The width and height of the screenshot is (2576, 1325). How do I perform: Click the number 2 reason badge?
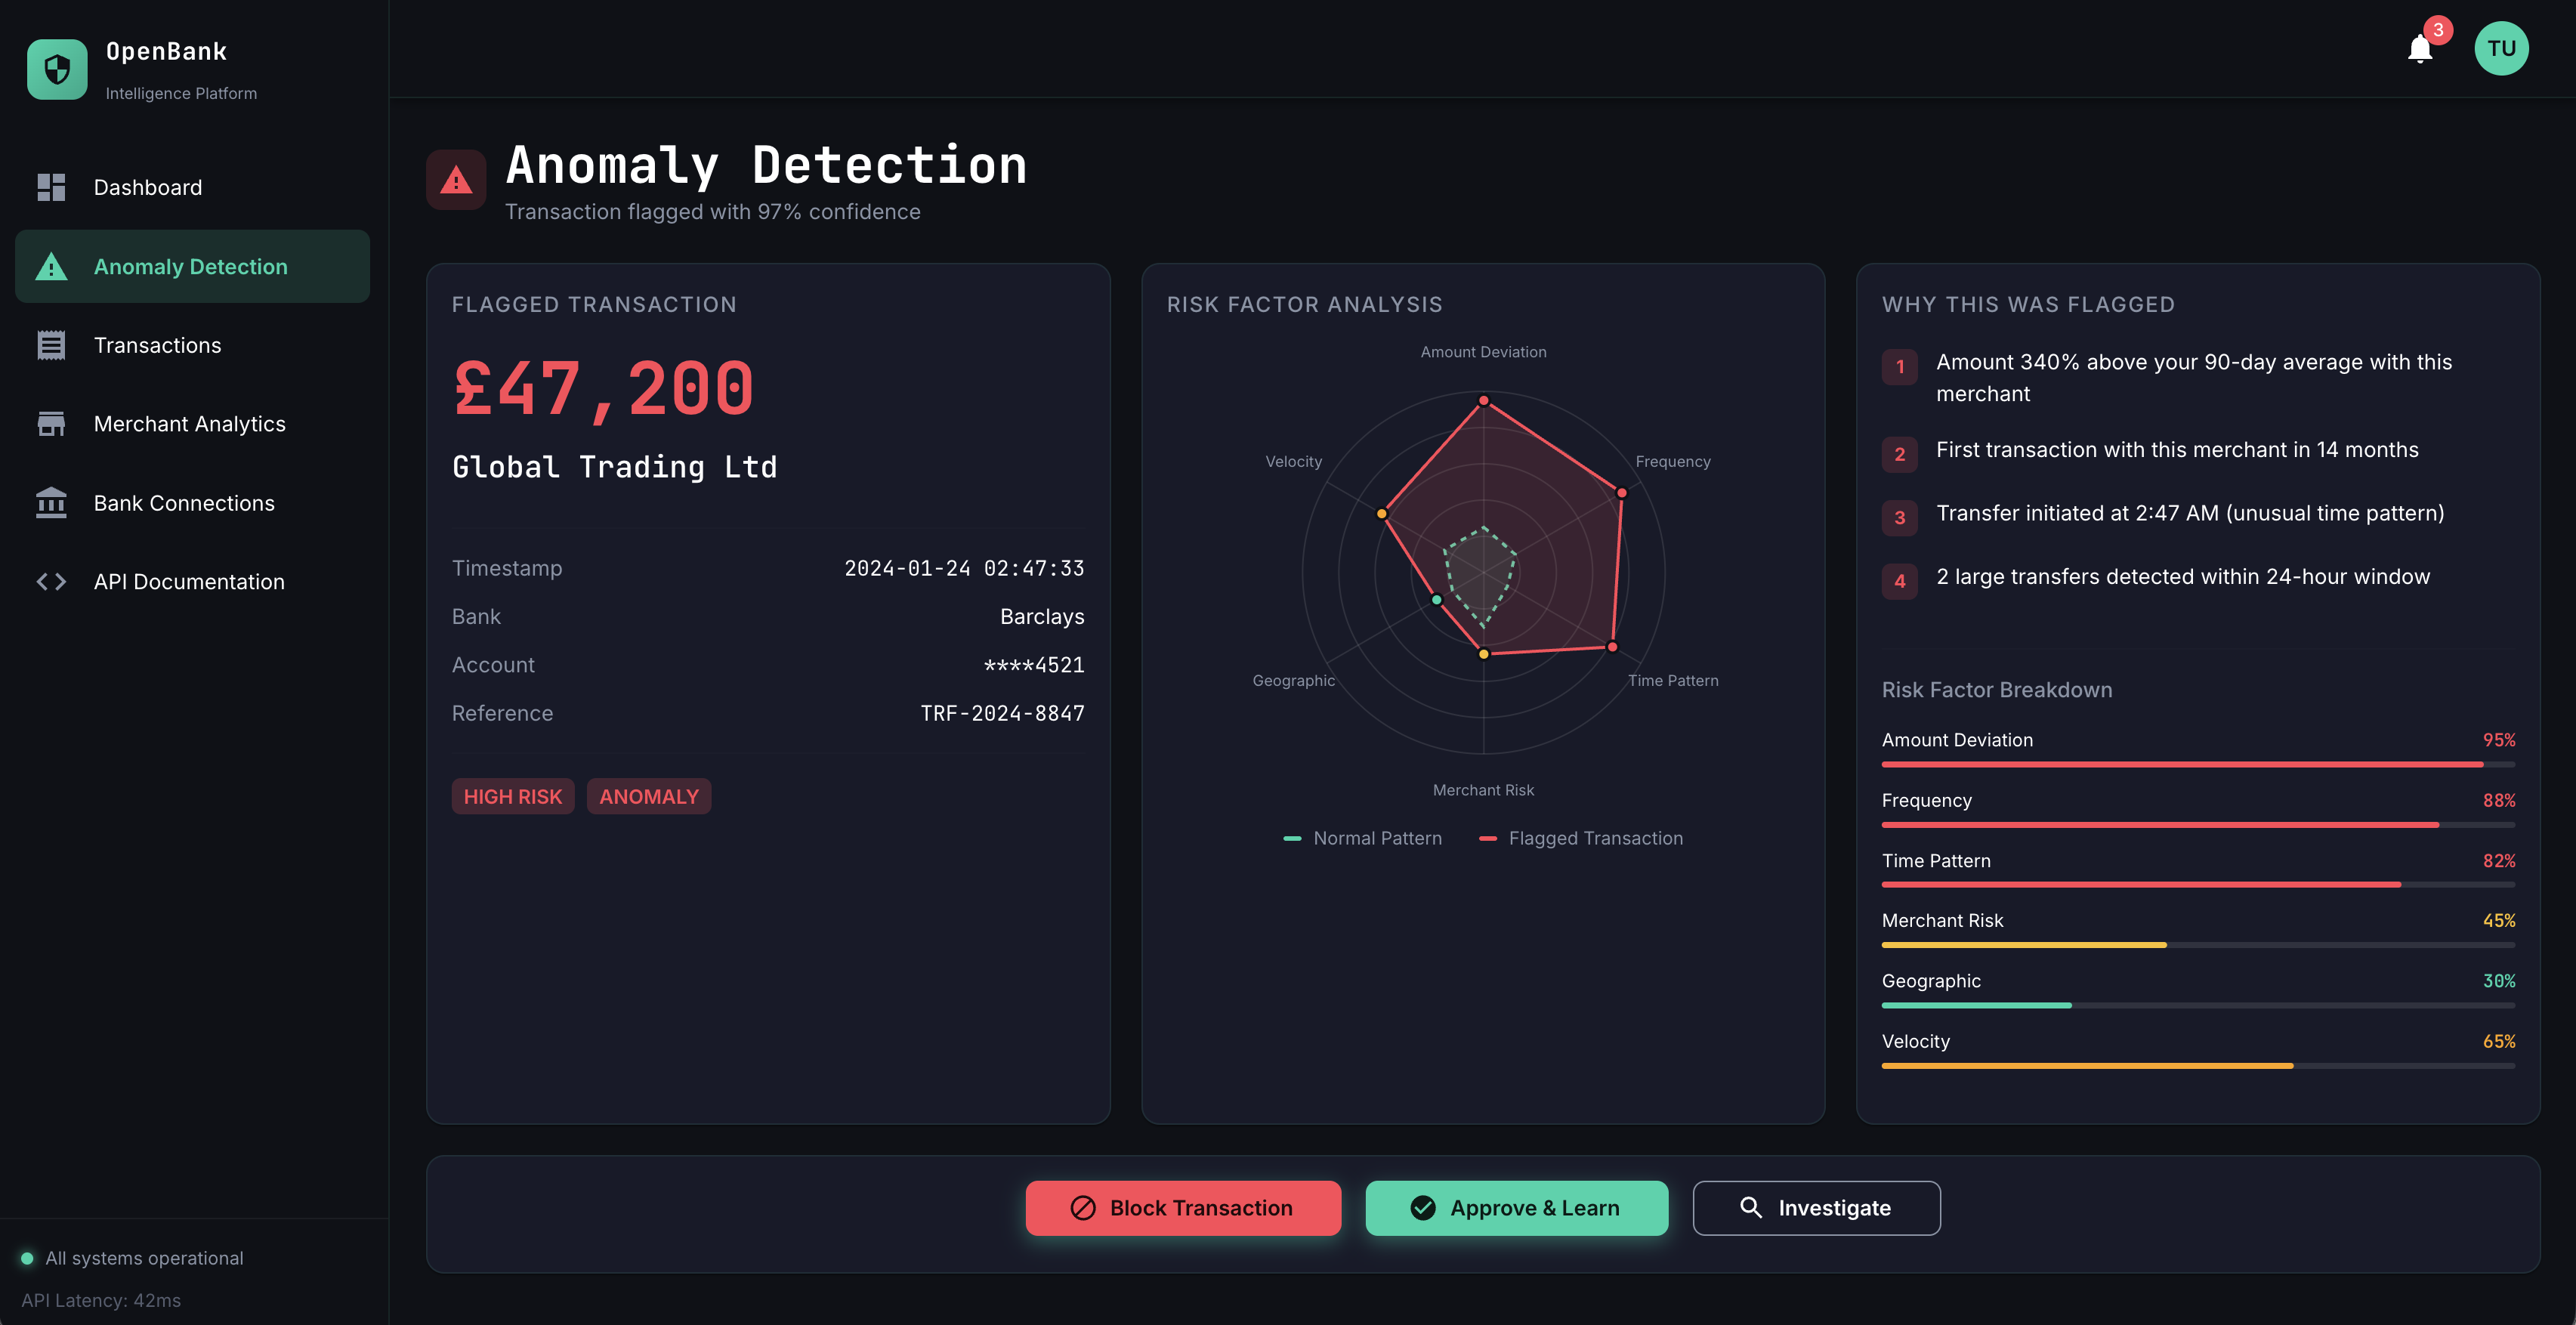1900,454
